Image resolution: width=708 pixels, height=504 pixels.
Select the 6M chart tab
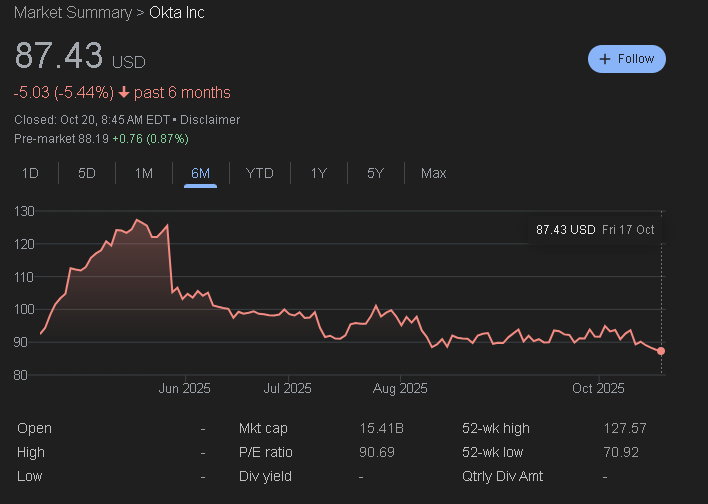coord(200,173)
